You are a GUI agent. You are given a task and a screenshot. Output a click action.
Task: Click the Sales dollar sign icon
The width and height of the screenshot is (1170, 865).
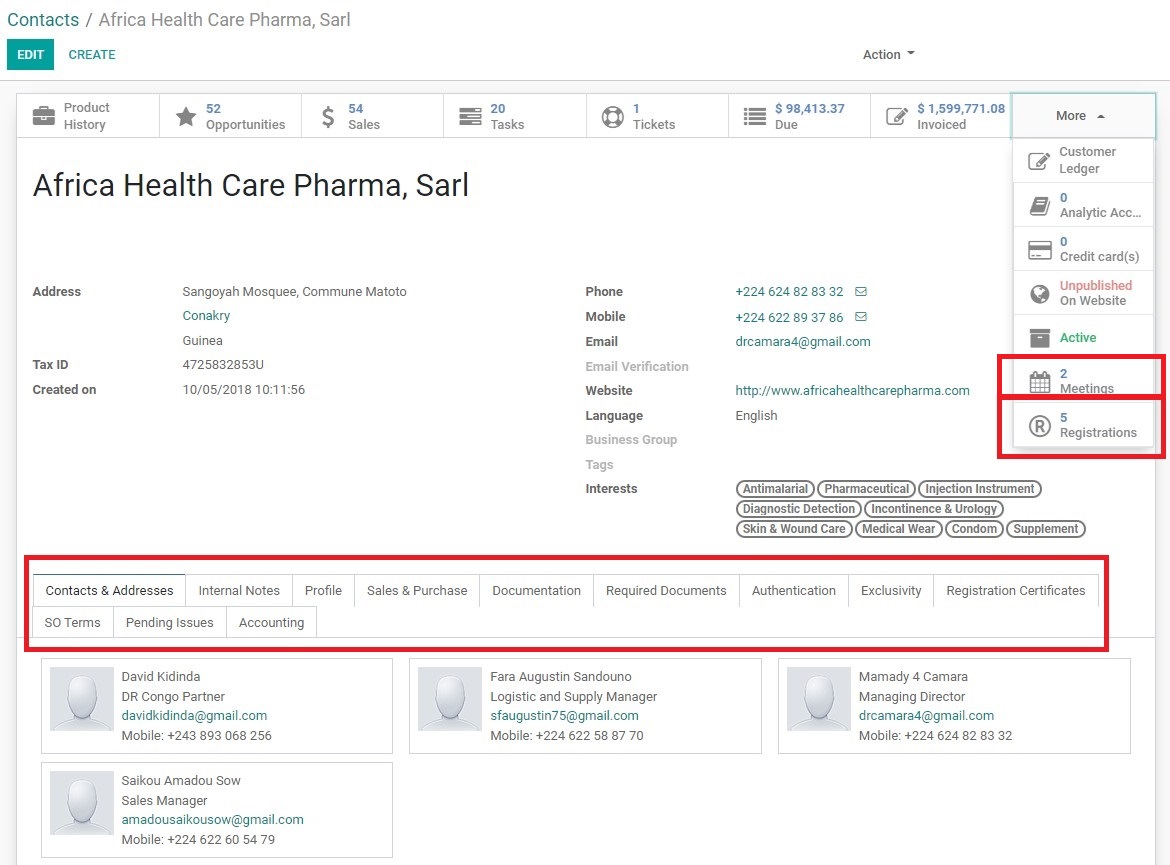pyautogui.click(x=328, y=116)
